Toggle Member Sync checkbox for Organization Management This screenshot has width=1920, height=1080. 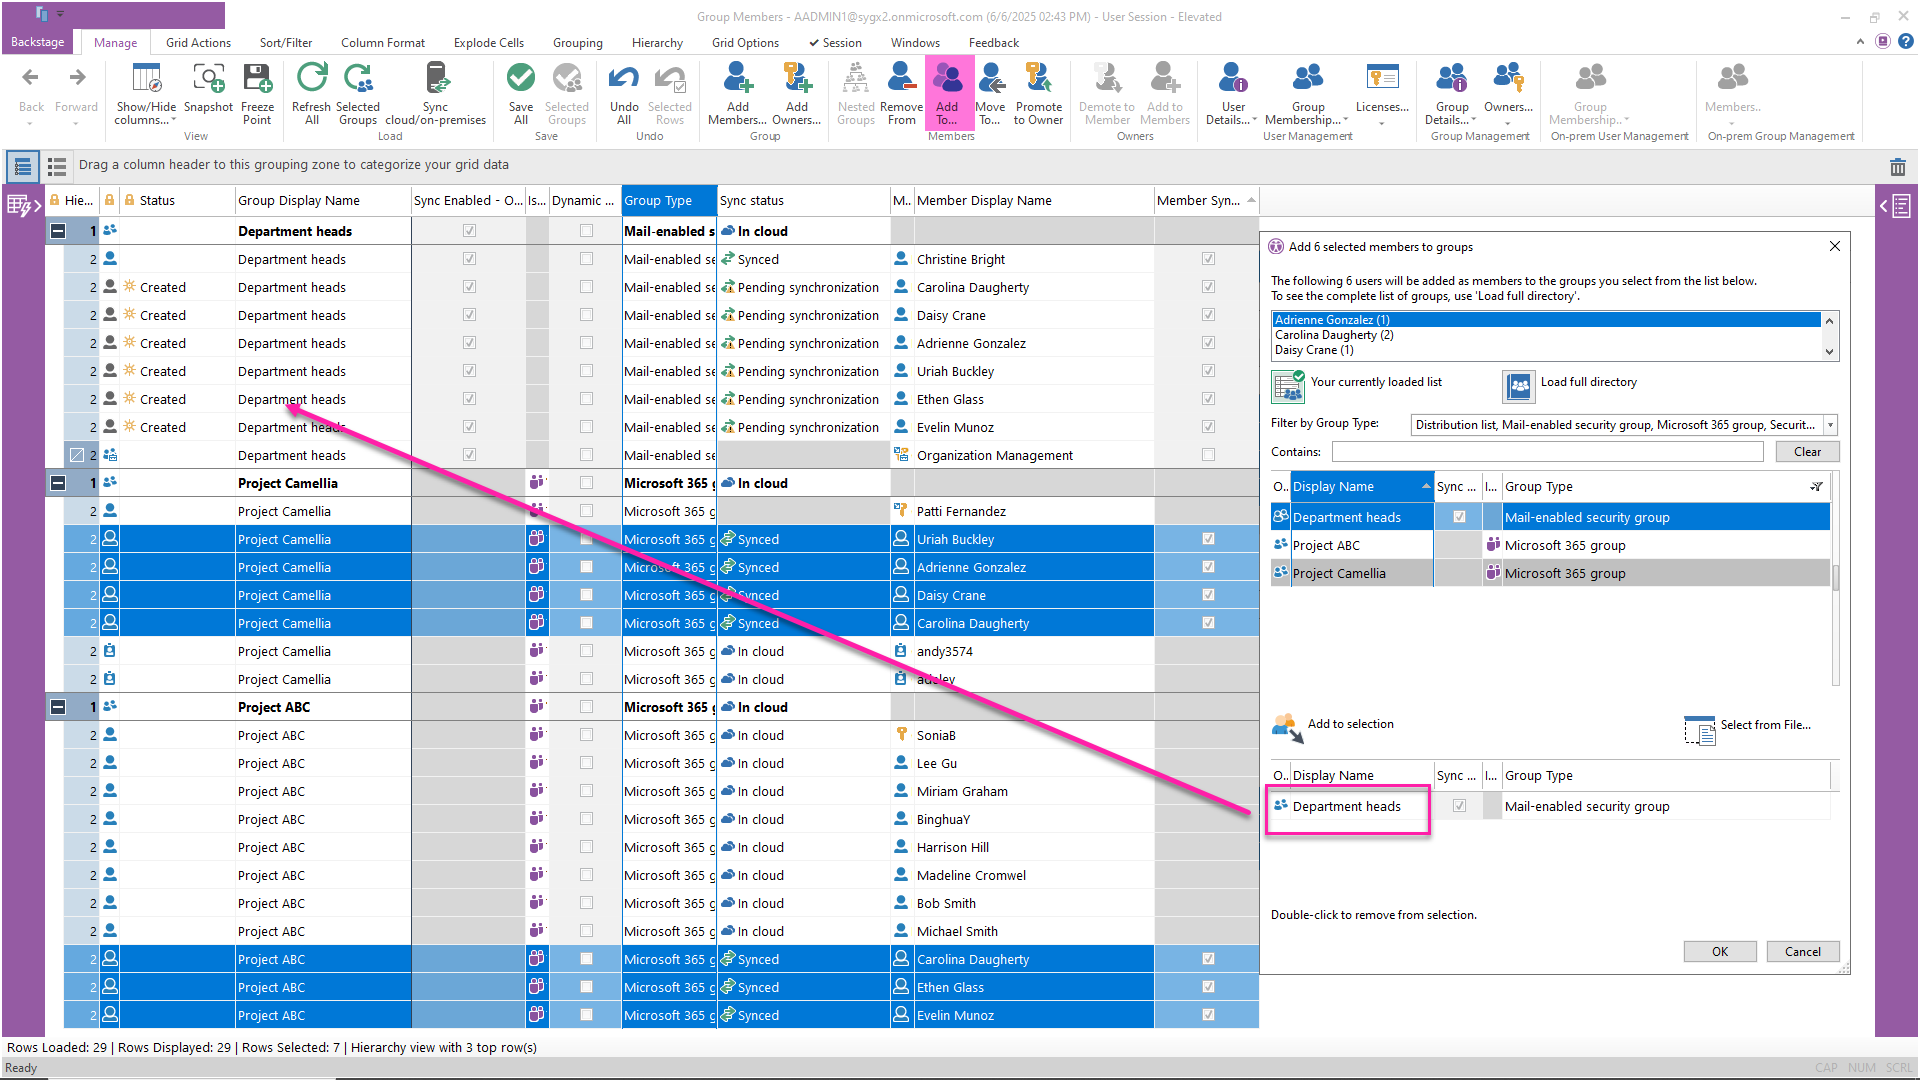point(1208,455)
